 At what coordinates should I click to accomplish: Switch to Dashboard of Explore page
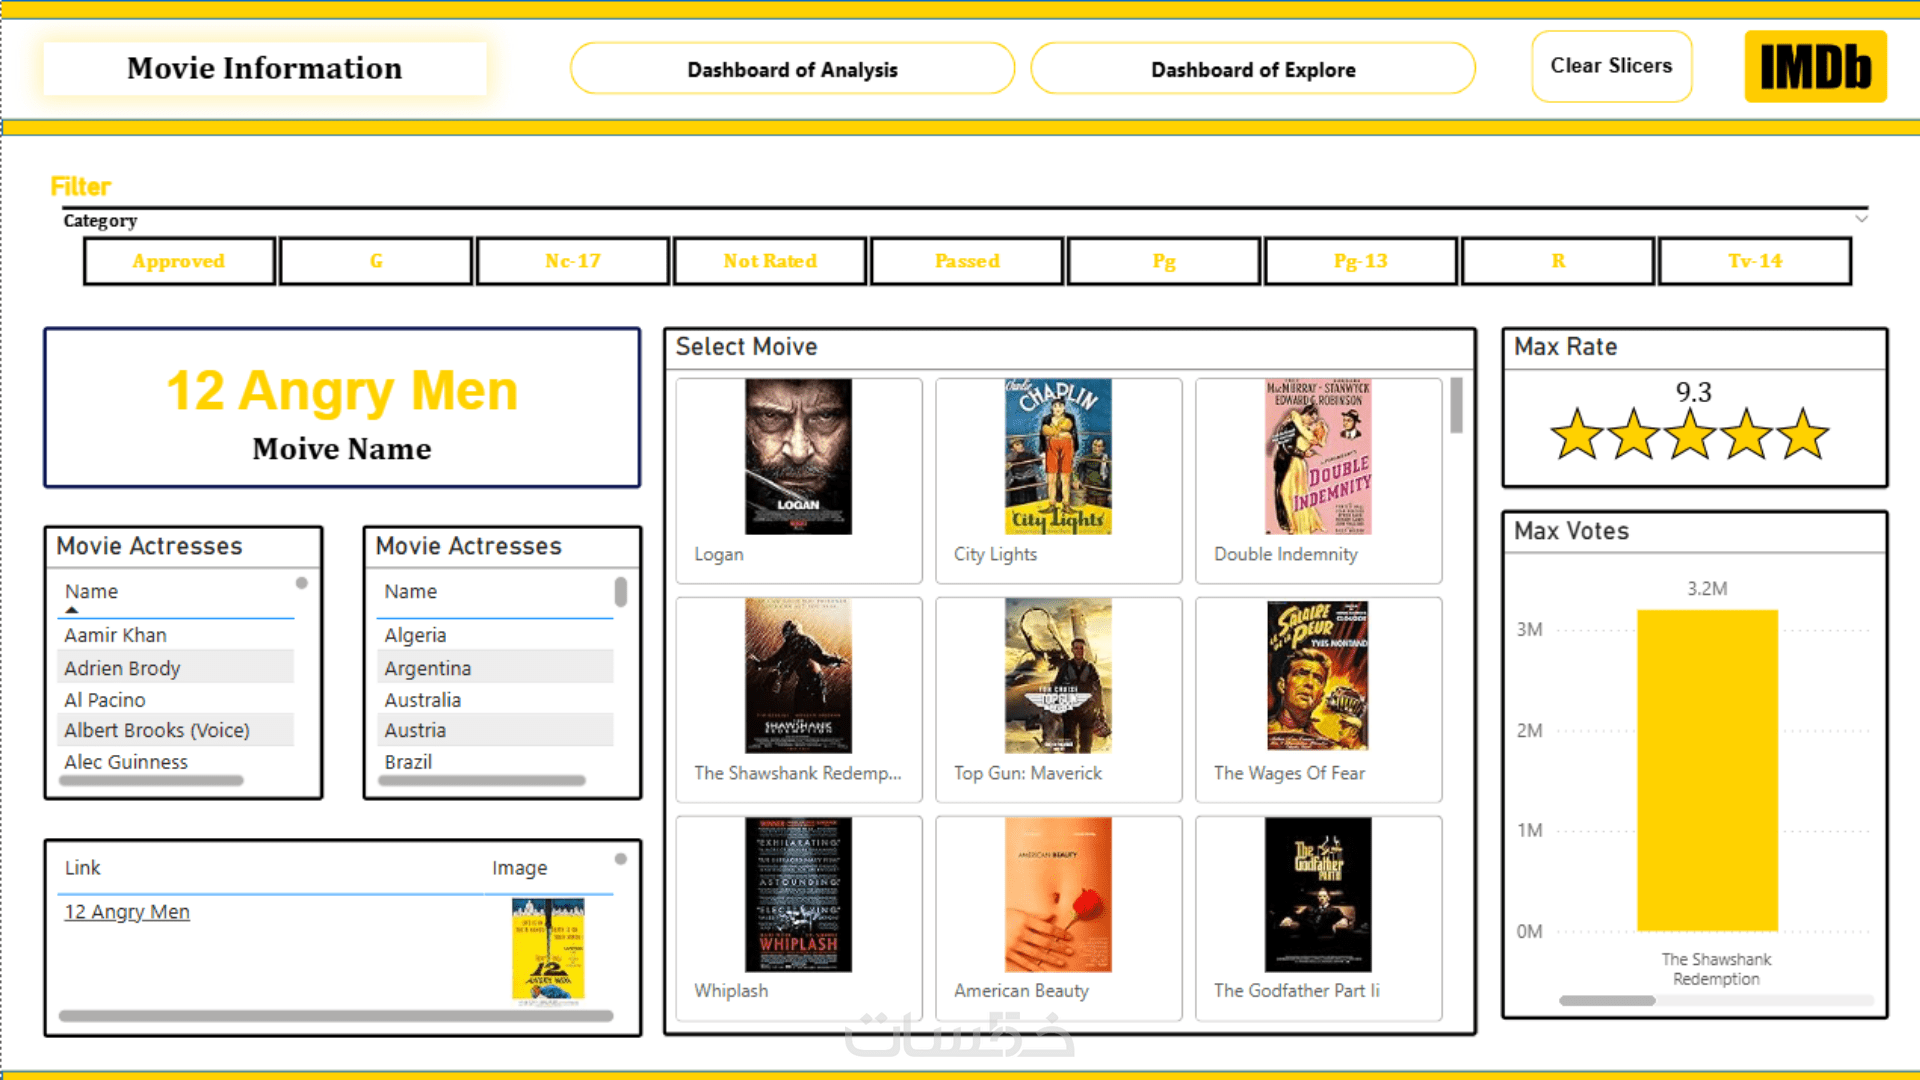coord(1253,69)
